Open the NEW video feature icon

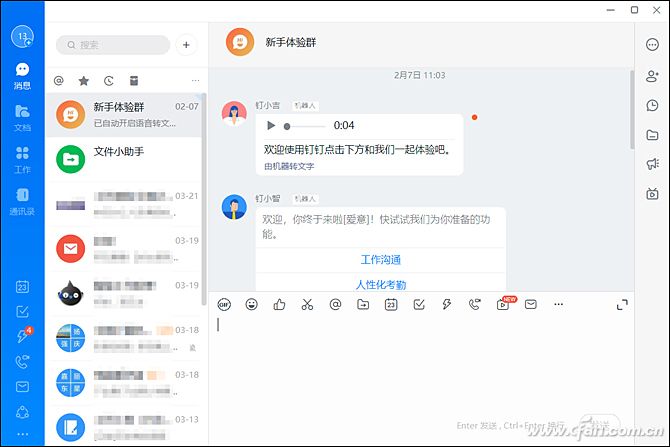(503, 304)
